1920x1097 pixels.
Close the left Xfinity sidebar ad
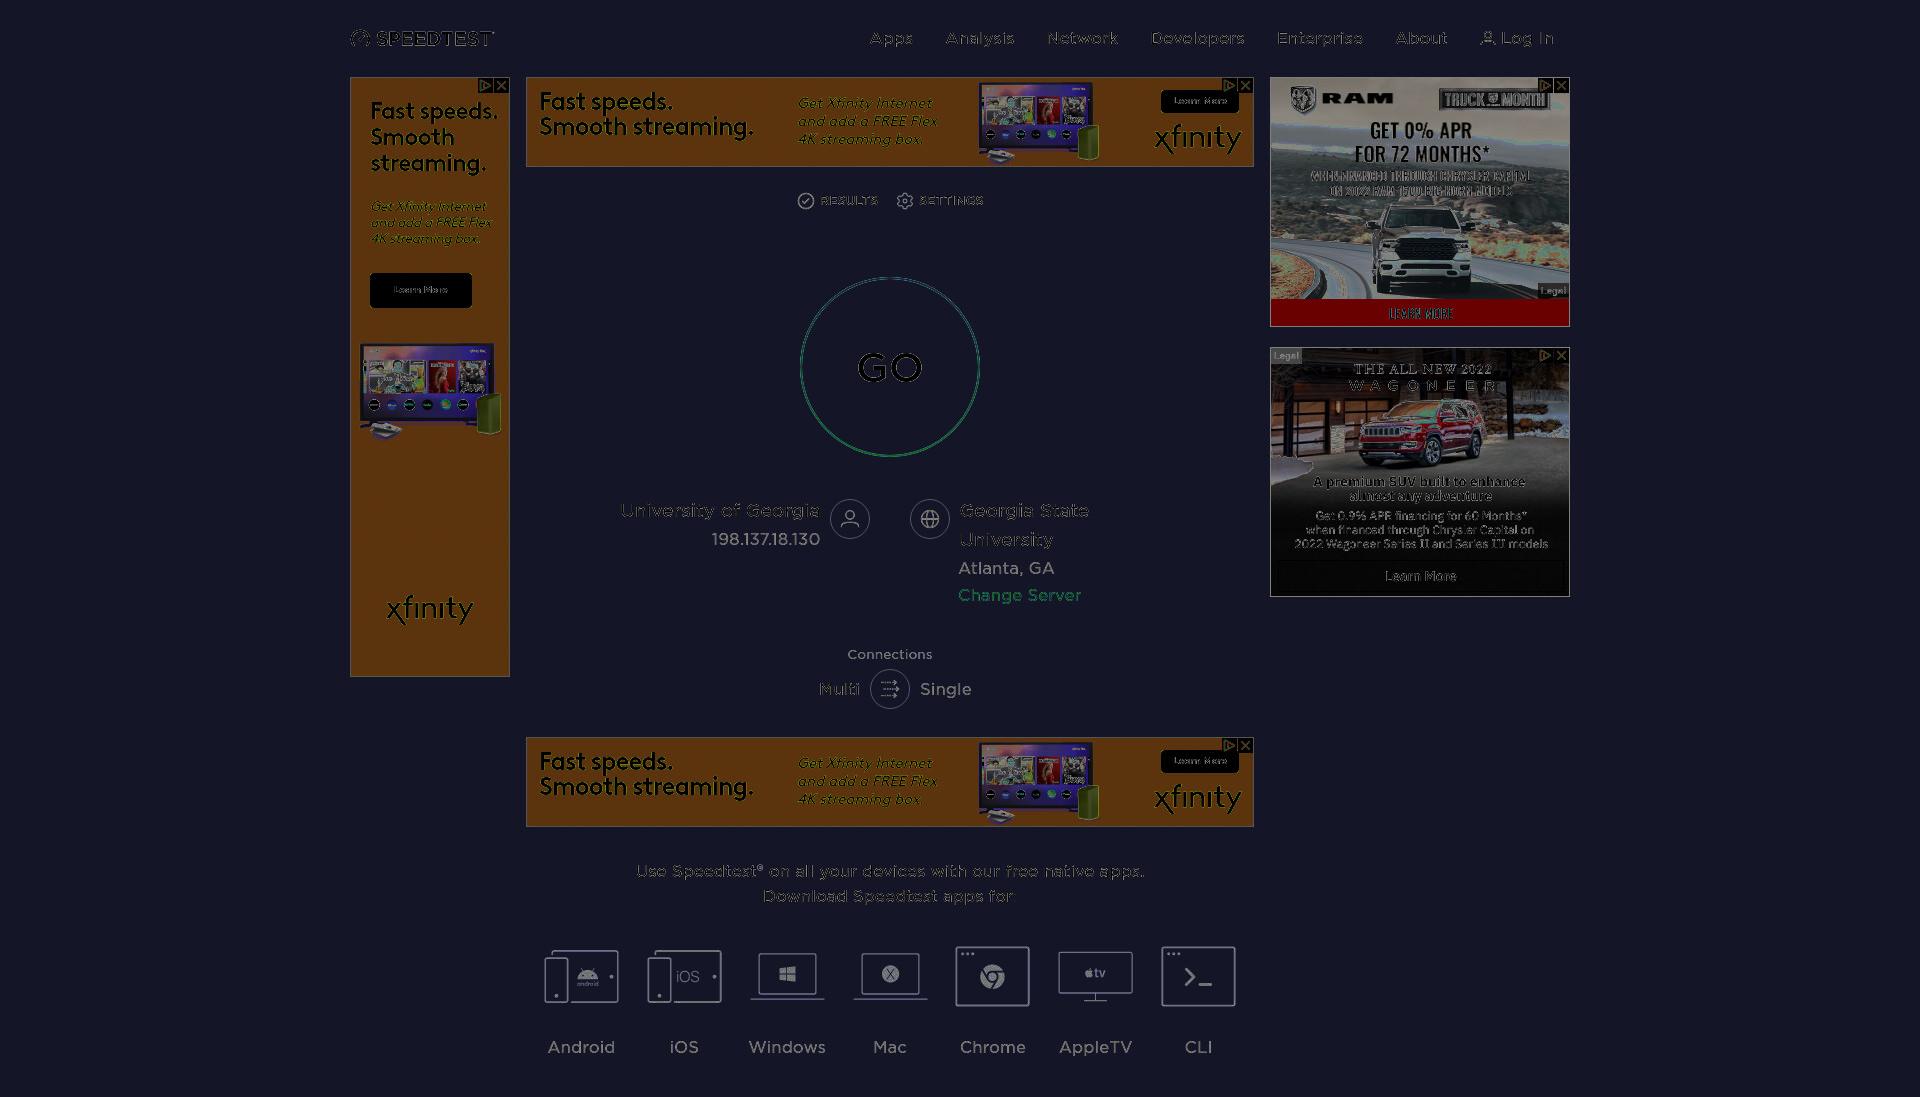(x=502, y=86)
